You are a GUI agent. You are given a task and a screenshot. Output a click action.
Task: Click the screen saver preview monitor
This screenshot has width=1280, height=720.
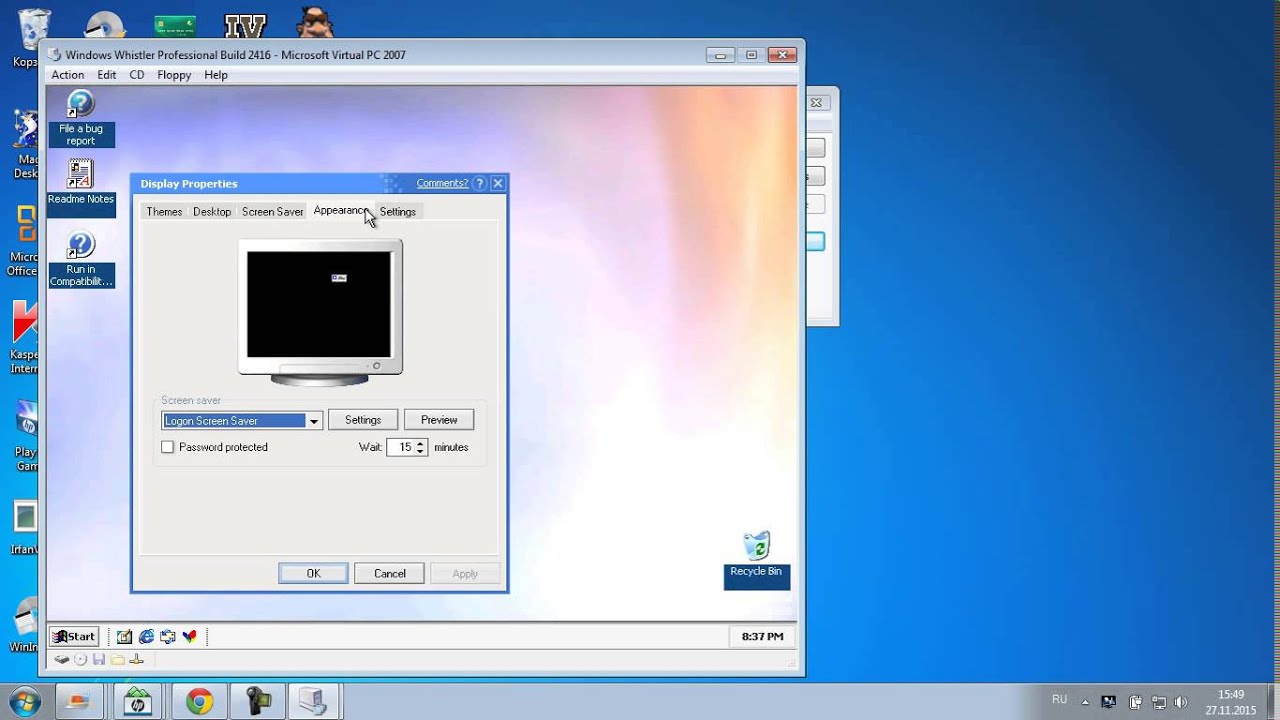tap(320, 312)
